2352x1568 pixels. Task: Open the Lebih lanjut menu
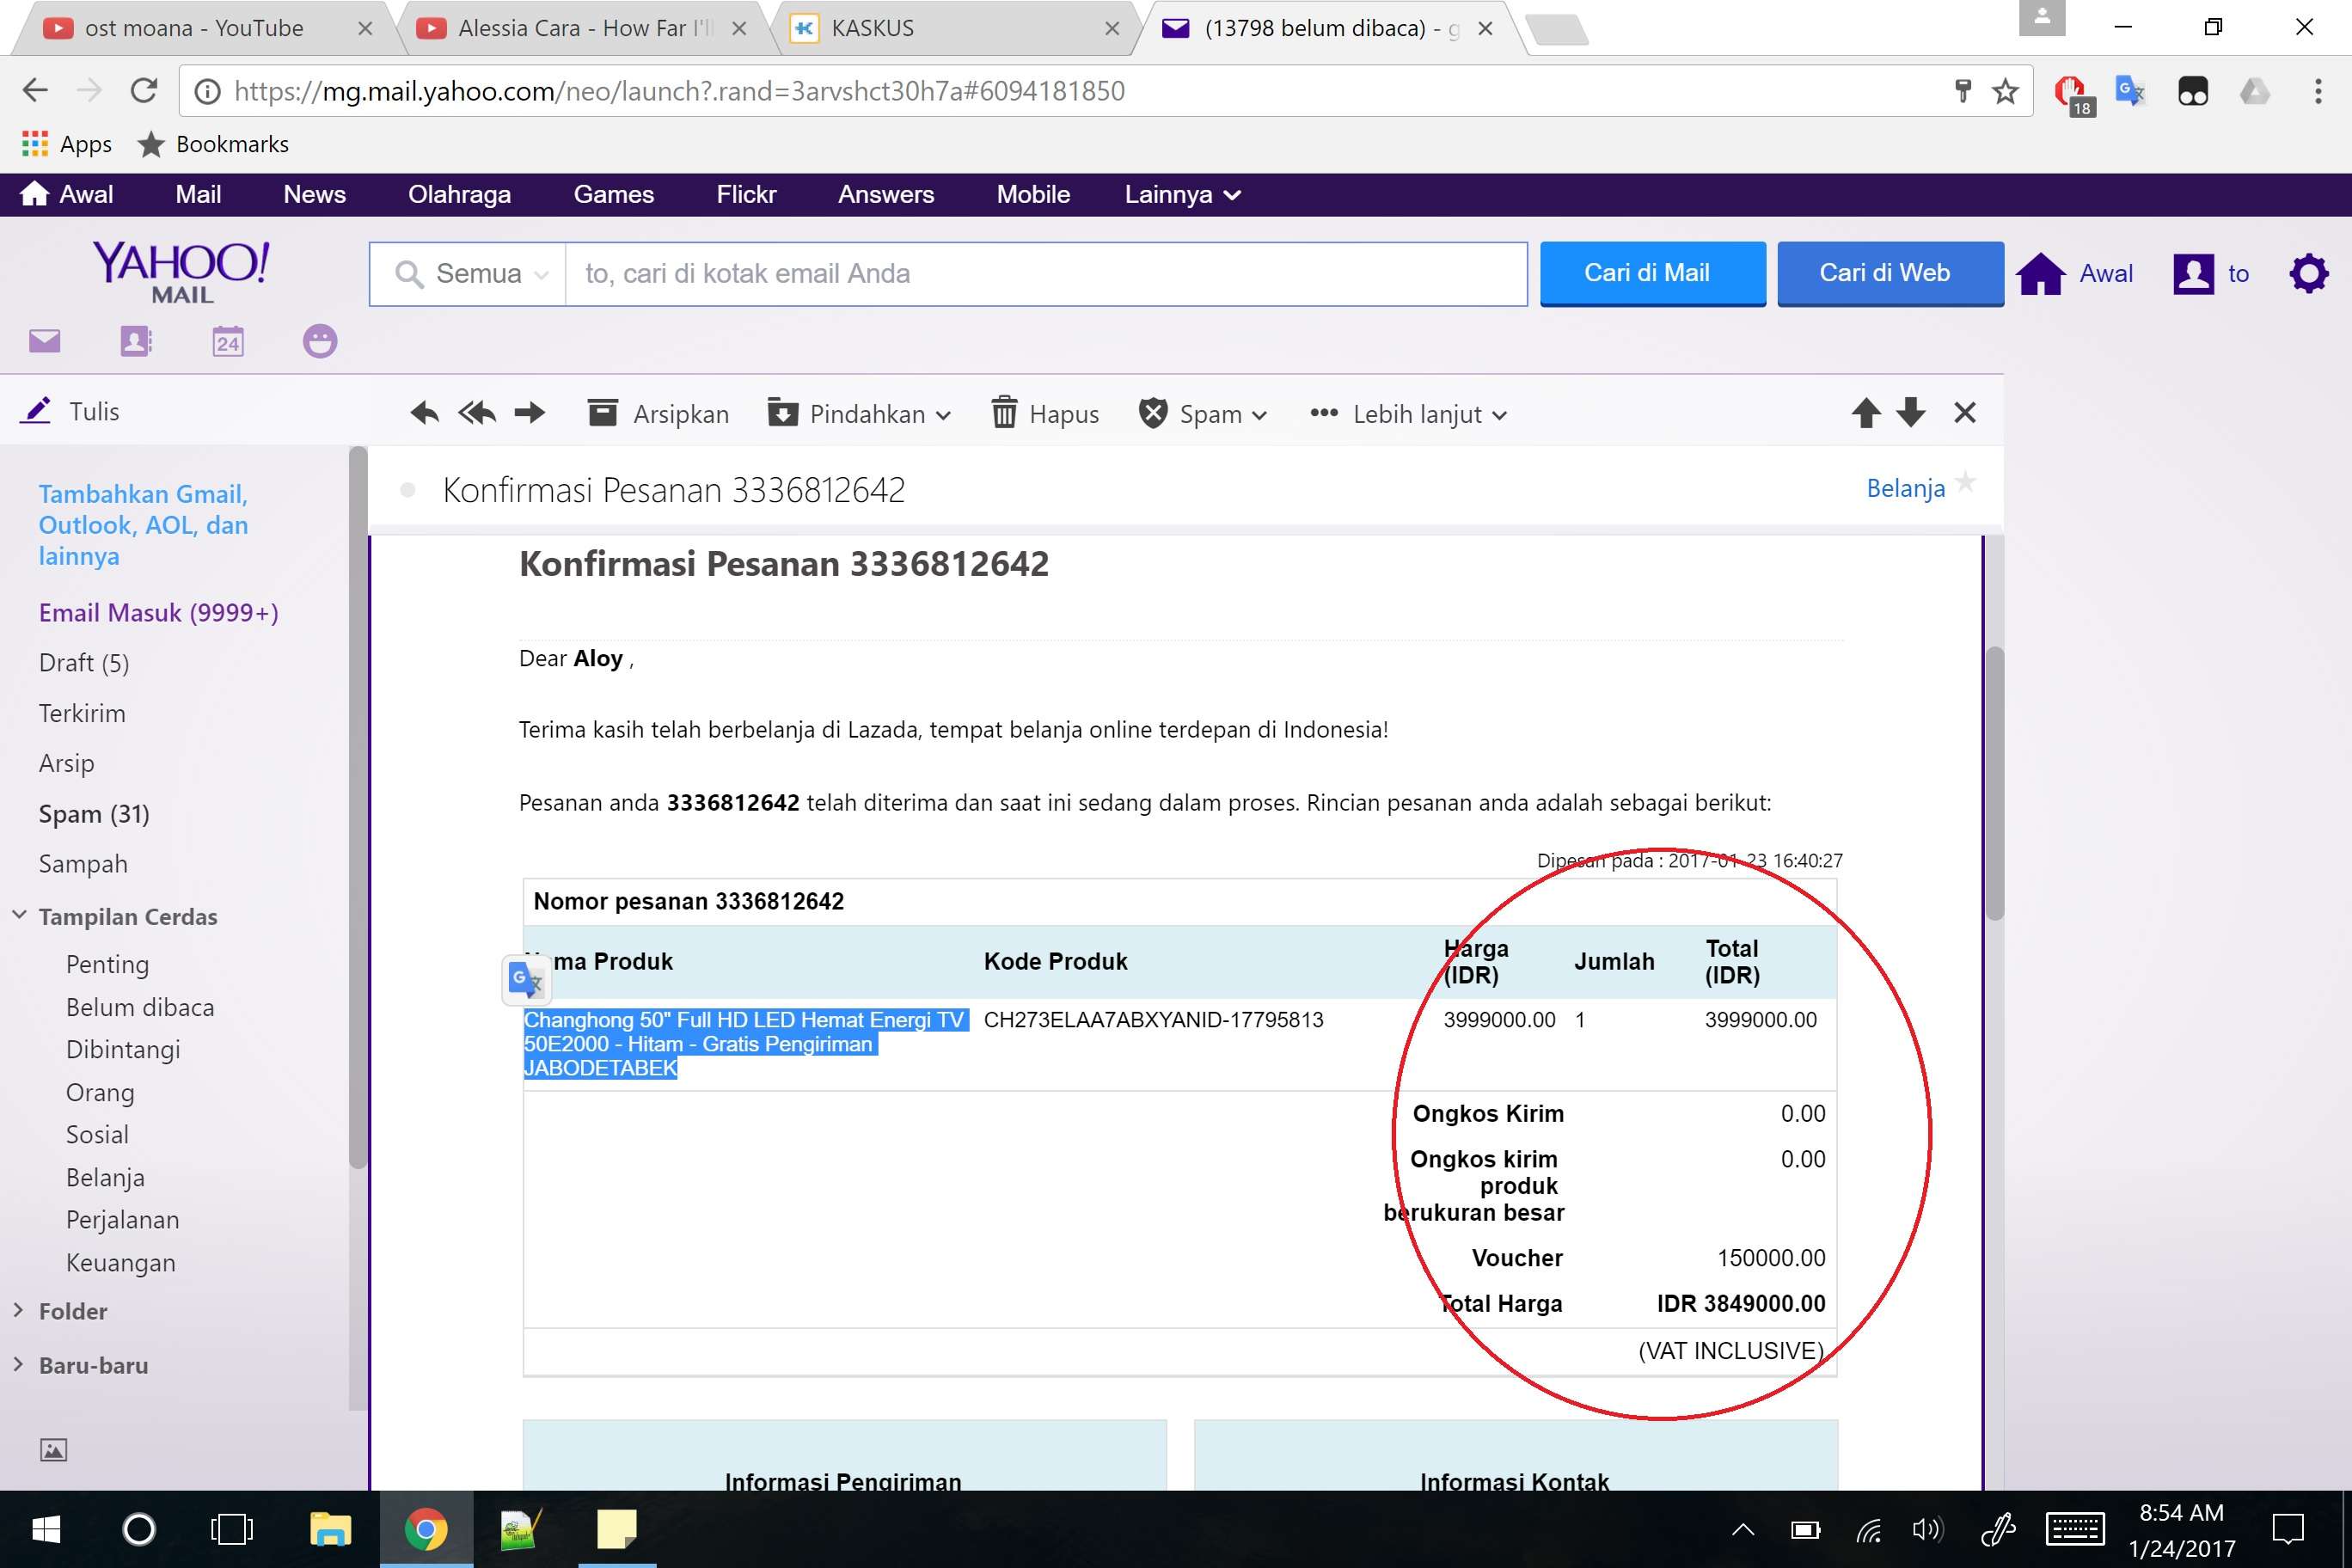click(x=1408, y=413)
